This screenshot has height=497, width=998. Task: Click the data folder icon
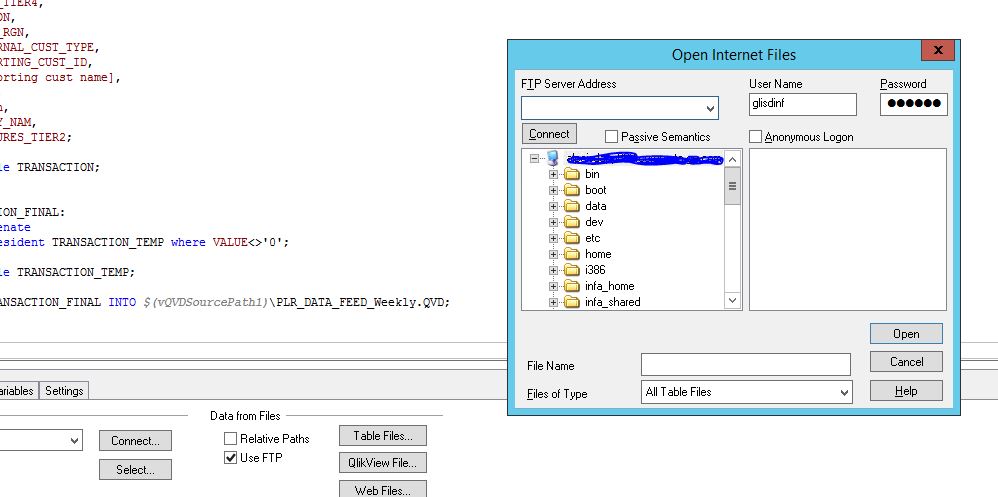(572, 206)
